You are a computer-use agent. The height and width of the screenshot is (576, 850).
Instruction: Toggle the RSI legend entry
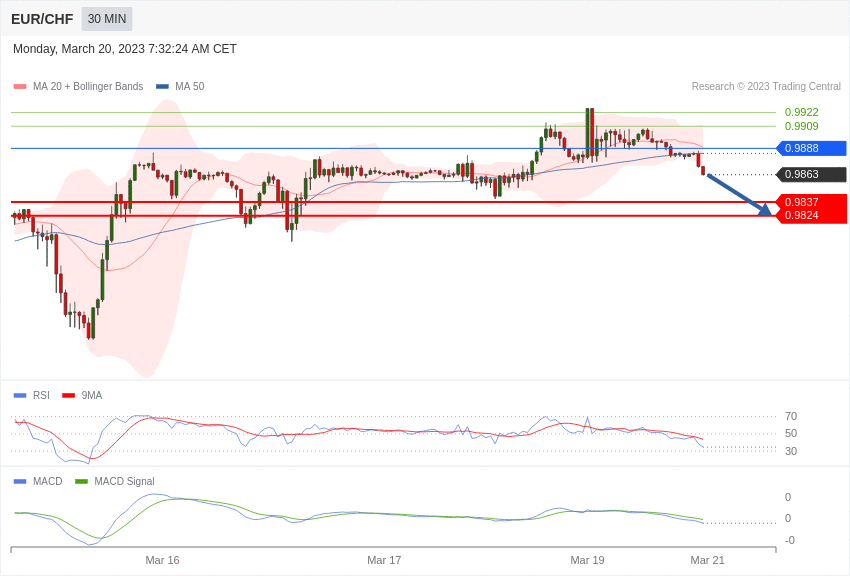click(x=31, y=396)
